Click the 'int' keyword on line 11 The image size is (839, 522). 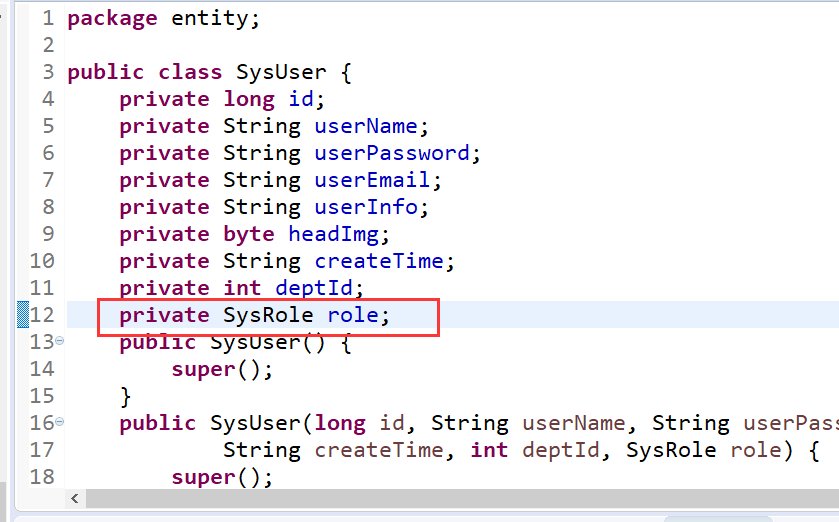(x=242, y=288)
